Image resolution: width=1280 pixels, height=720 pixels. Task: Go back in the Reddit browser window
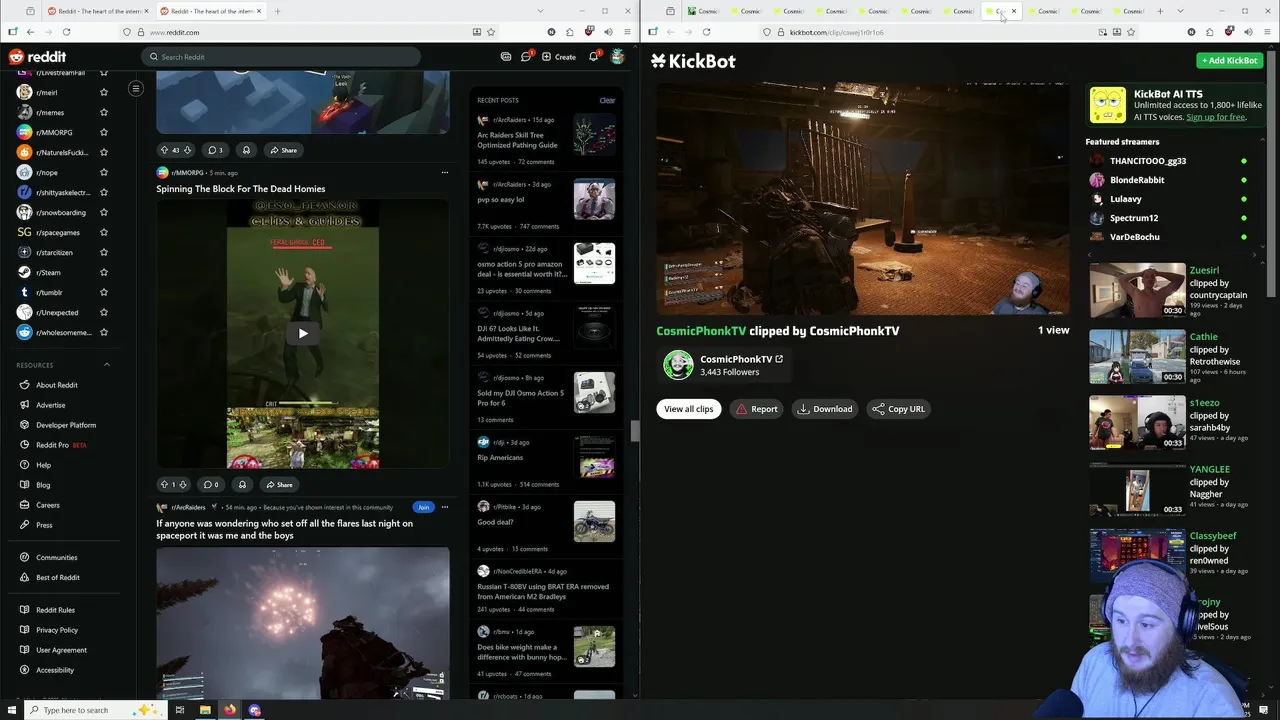[x=30, y=32]
